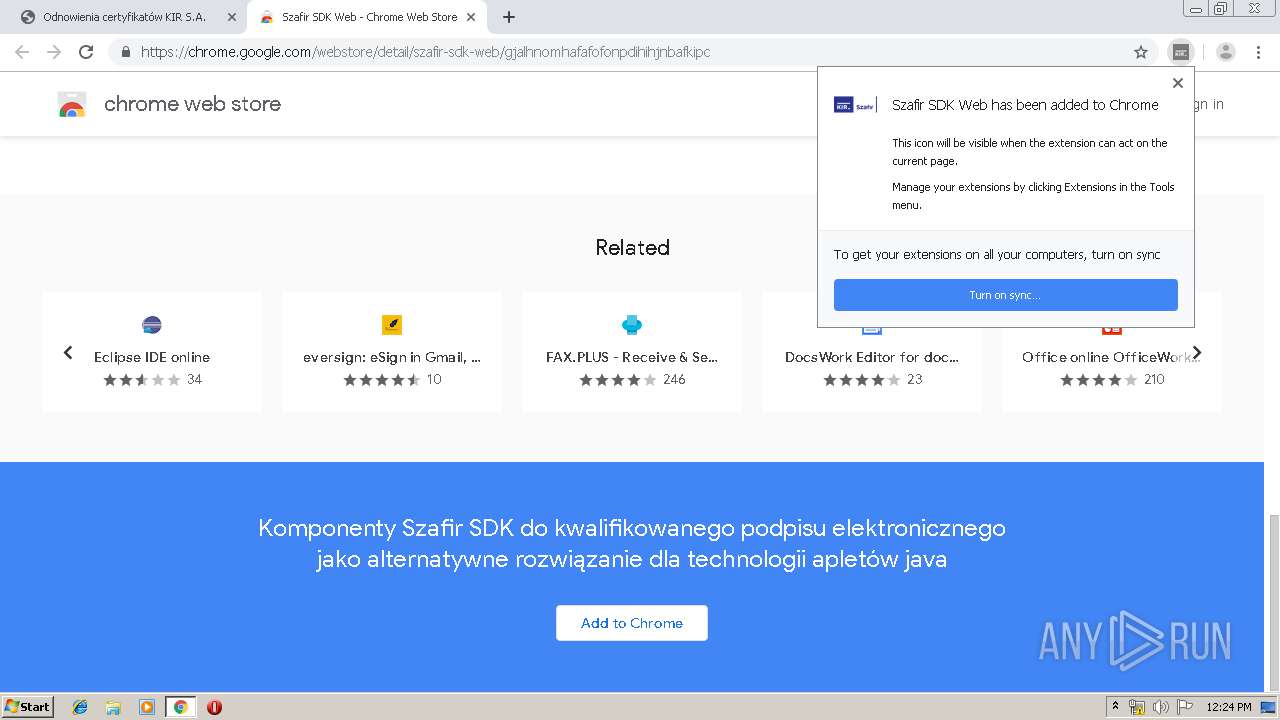This screenshot has height=720, width=1280.
Task: Click the Chrome forward navigation arrow
Action: pos(54,52)
